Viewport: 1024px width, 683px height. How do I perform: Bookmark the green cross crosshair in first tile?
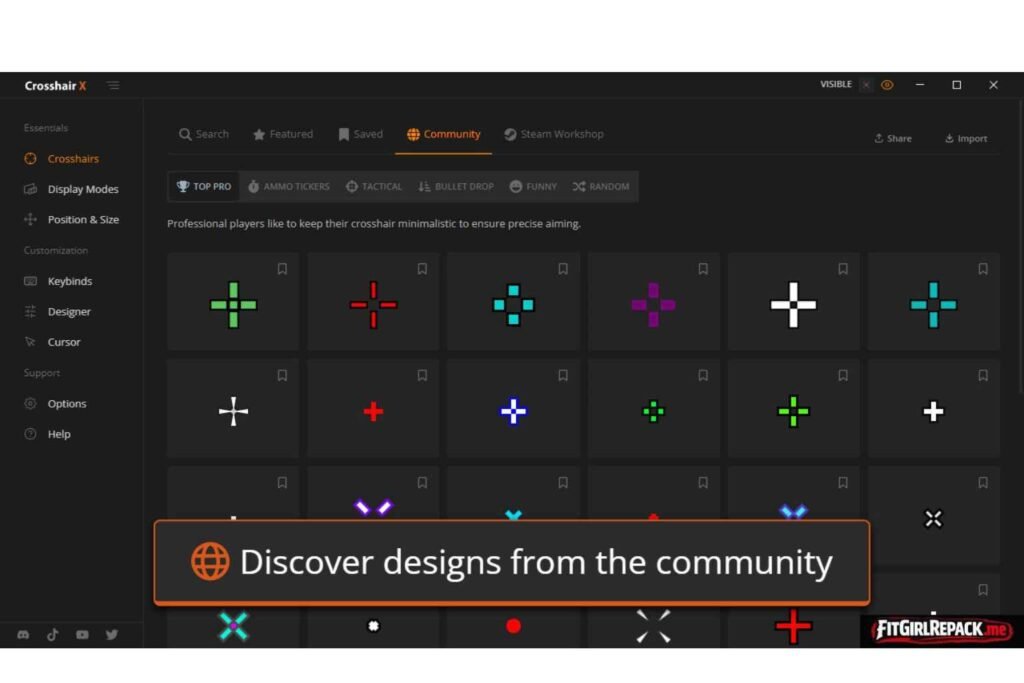[282, 269]
